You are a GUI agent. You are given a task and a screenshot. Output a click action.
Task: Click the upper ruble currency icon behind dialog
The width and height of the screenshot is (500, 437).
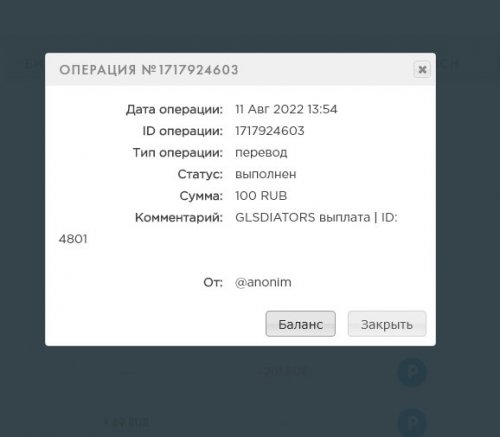pyautogui.click(x=412, y=371)
